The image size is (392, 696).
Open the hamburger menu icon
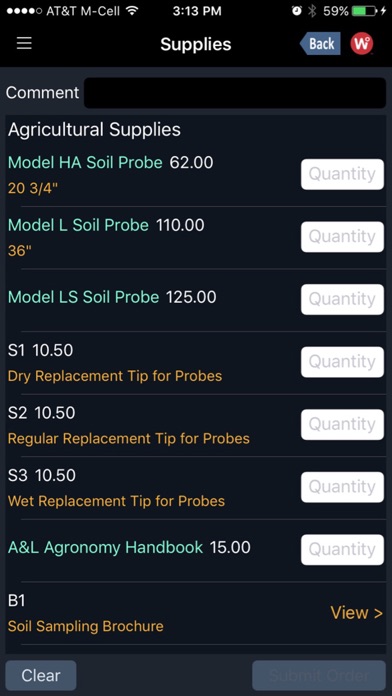24,44
